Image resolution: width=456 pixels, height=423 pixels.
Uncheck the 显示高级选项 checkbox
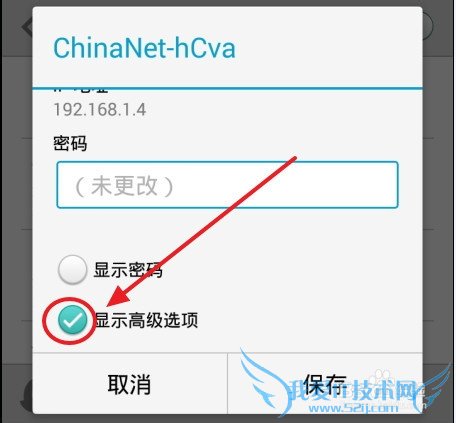click(72, 320)
